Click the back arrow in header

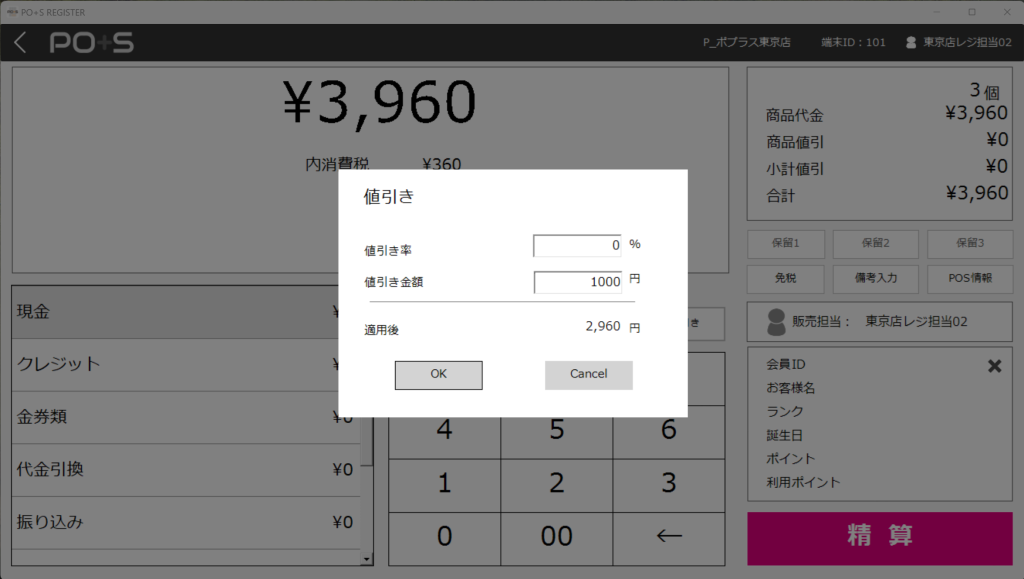click(x=21, y=42)
